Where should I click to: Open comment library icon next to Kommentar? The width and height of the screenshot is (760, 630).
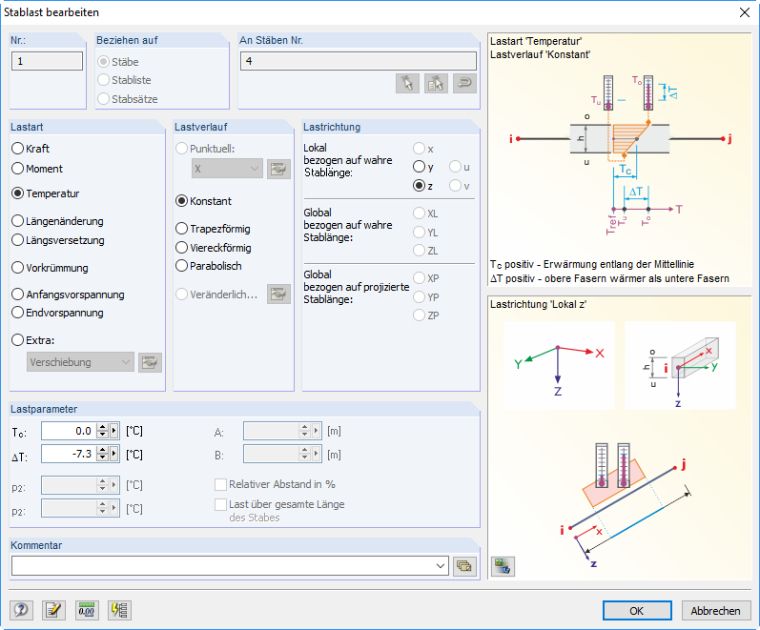[464, 566]
